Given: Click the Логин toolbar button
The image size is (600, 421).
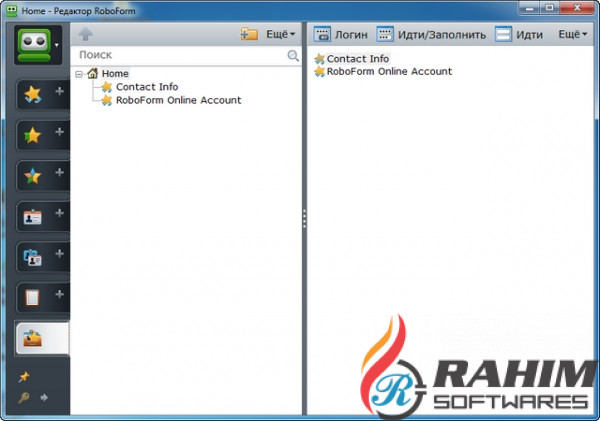Looking at the screenshot, I should [341, 34].
